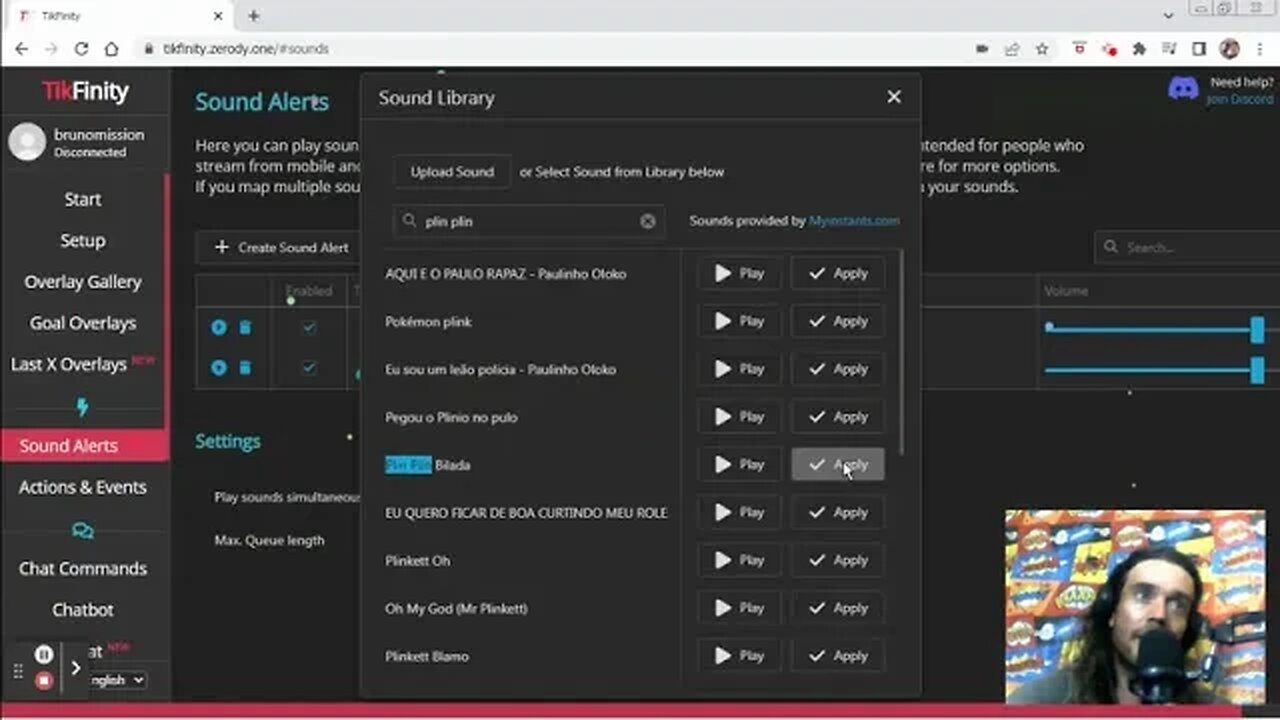Play the Plinkett Oh sound
This screenshot has height=720, width=1280.
(739, 560)
